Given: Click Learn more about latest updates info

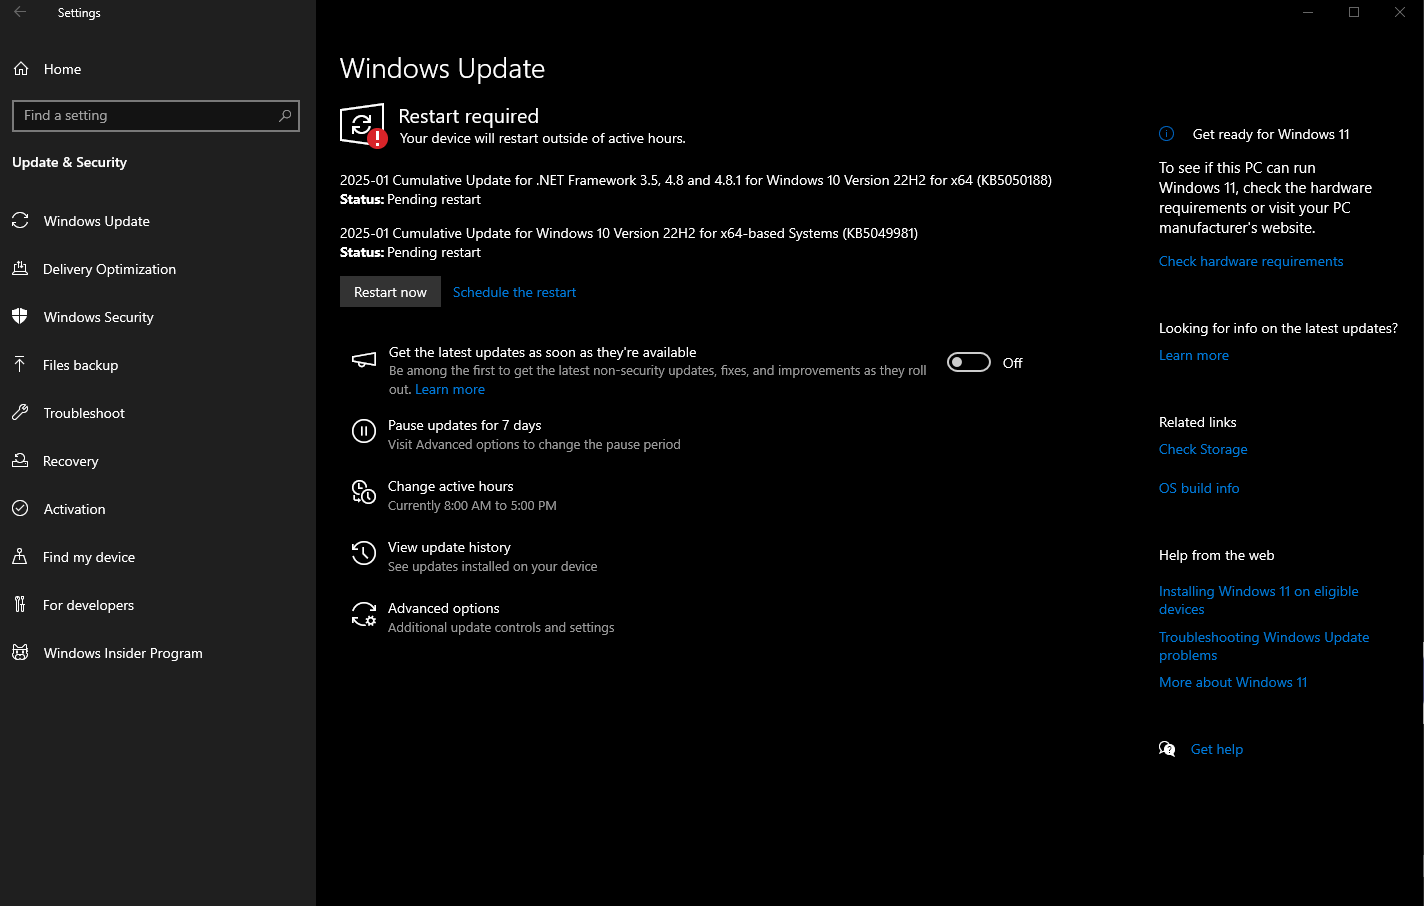Looking at the screenshot, I should coord(1194,355).
